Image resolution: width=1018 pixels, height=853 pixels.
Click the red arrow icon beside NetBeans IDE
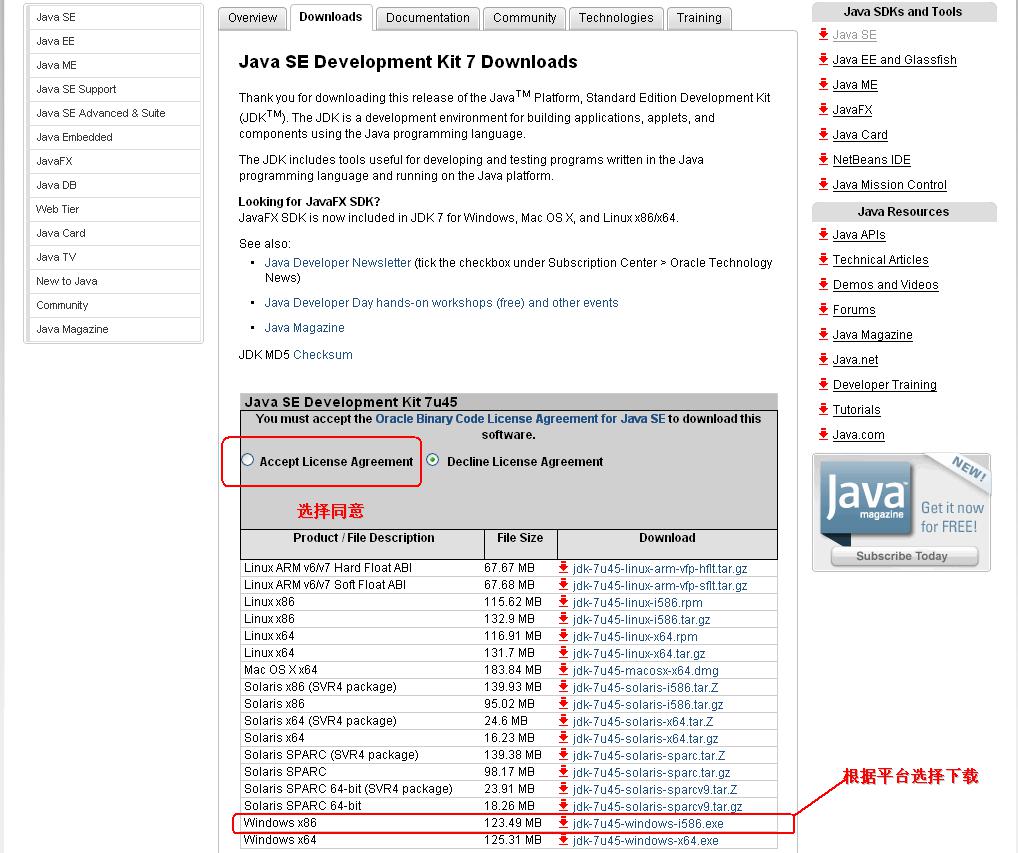click(823, 159)
